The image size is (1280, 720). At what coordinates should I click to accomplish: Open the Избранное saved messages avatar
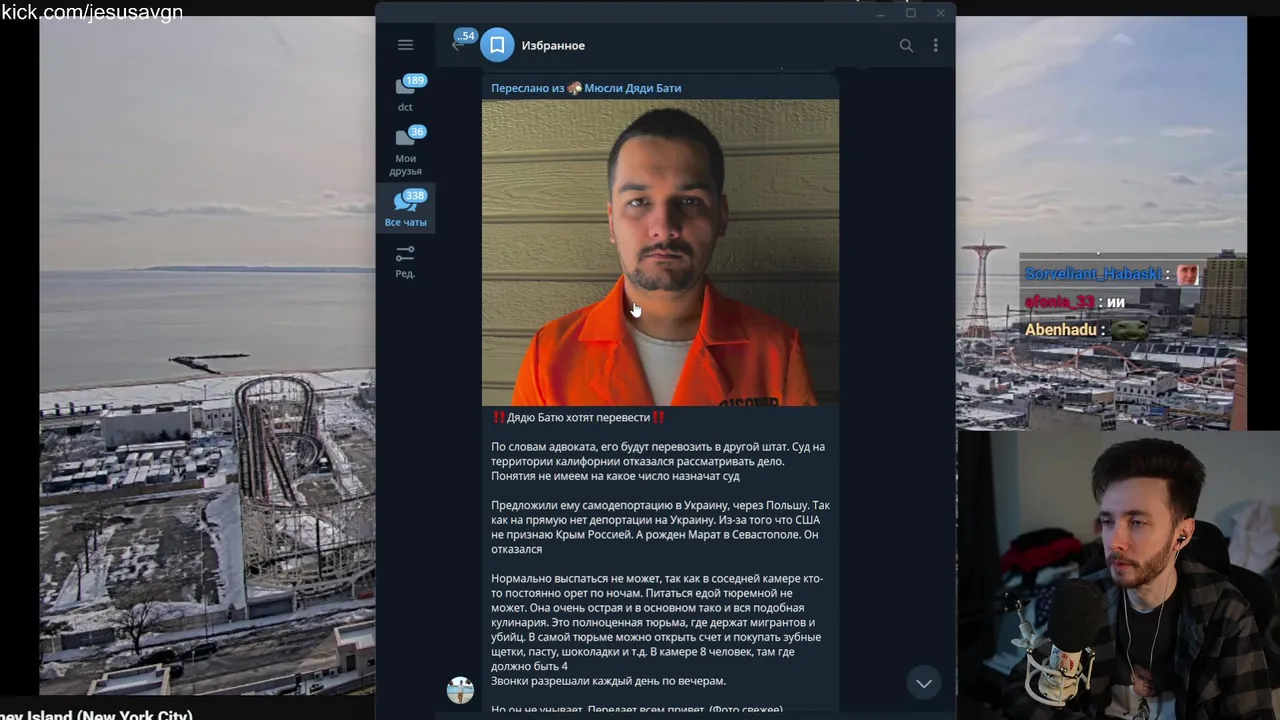point(497,45)
